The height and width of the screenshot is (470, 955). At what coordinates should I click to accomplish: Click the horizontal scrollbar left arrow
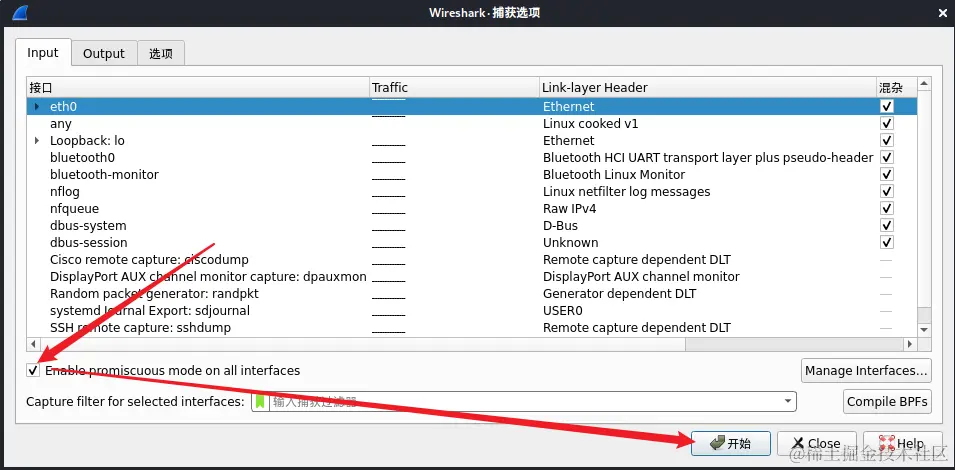[x=33, y=344]
